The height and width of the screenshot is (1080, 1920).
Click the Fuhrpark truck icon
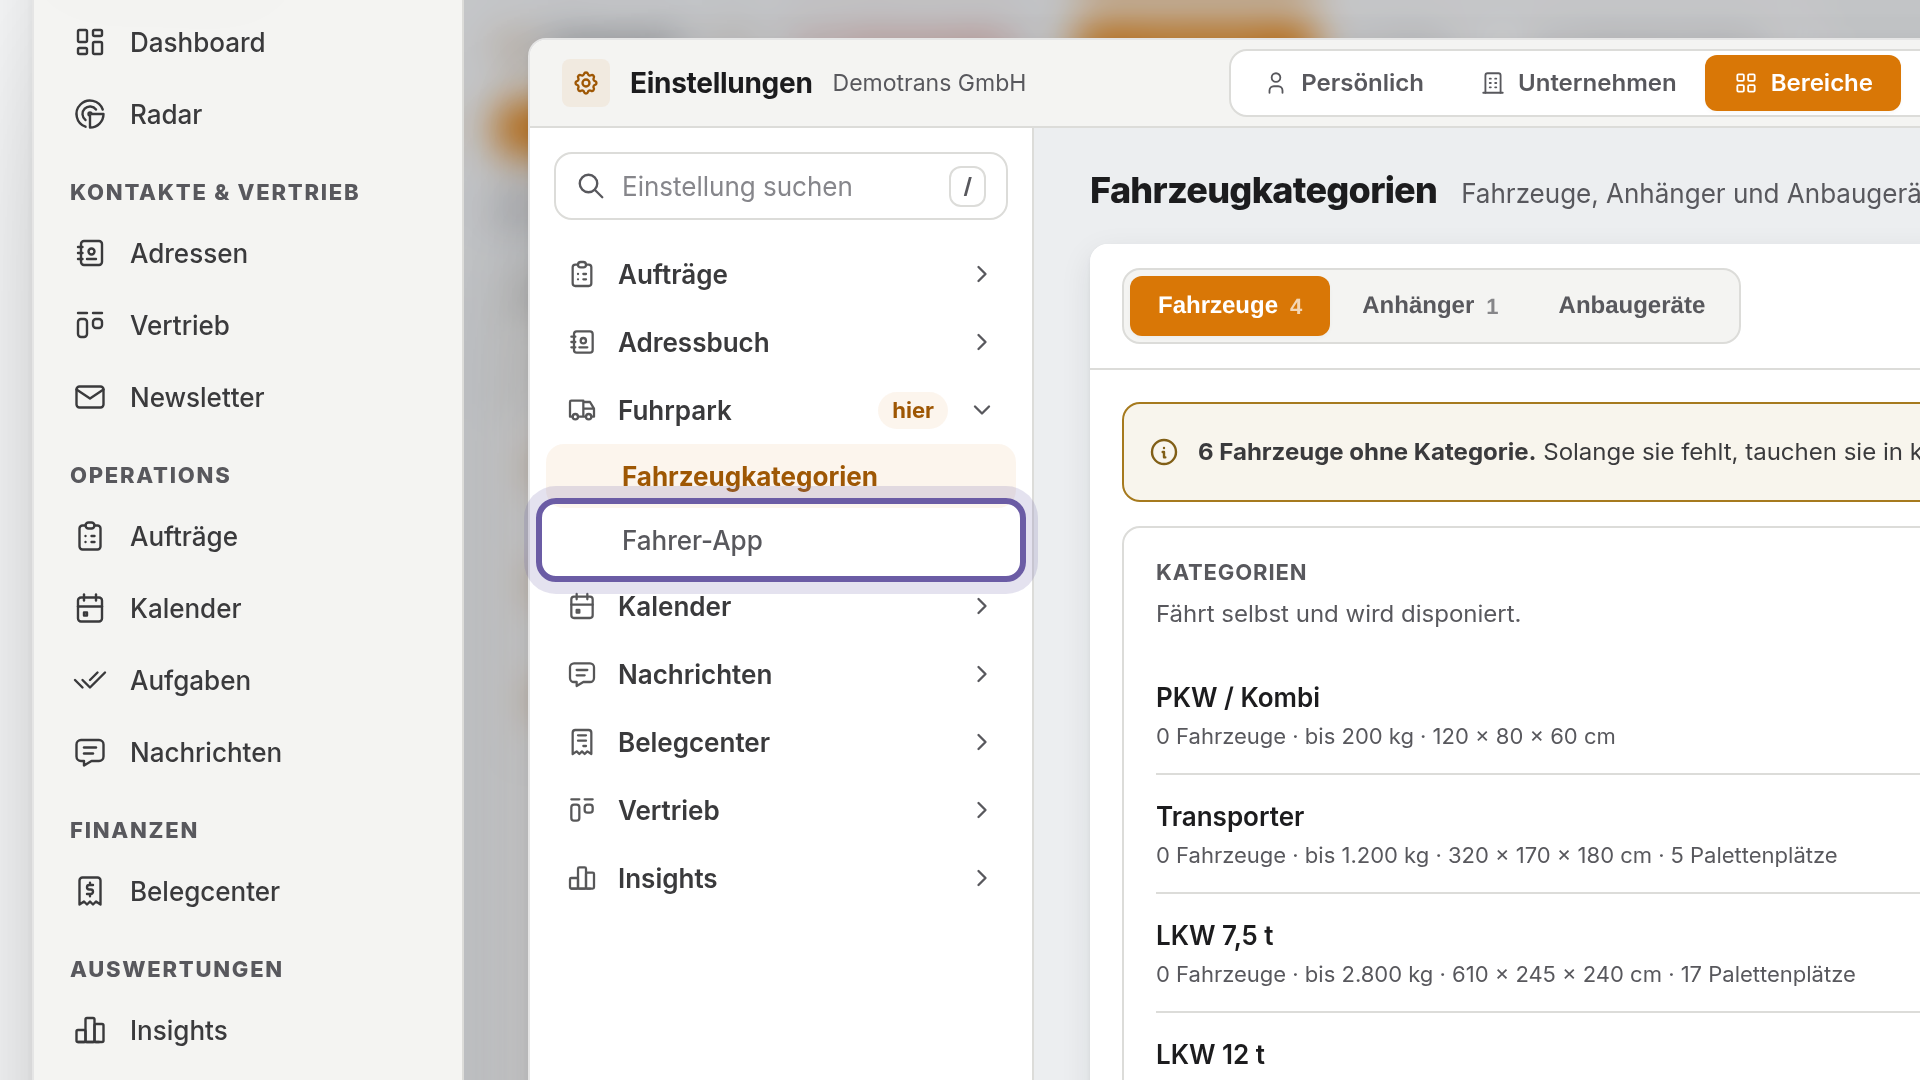(x=582, y=410)
